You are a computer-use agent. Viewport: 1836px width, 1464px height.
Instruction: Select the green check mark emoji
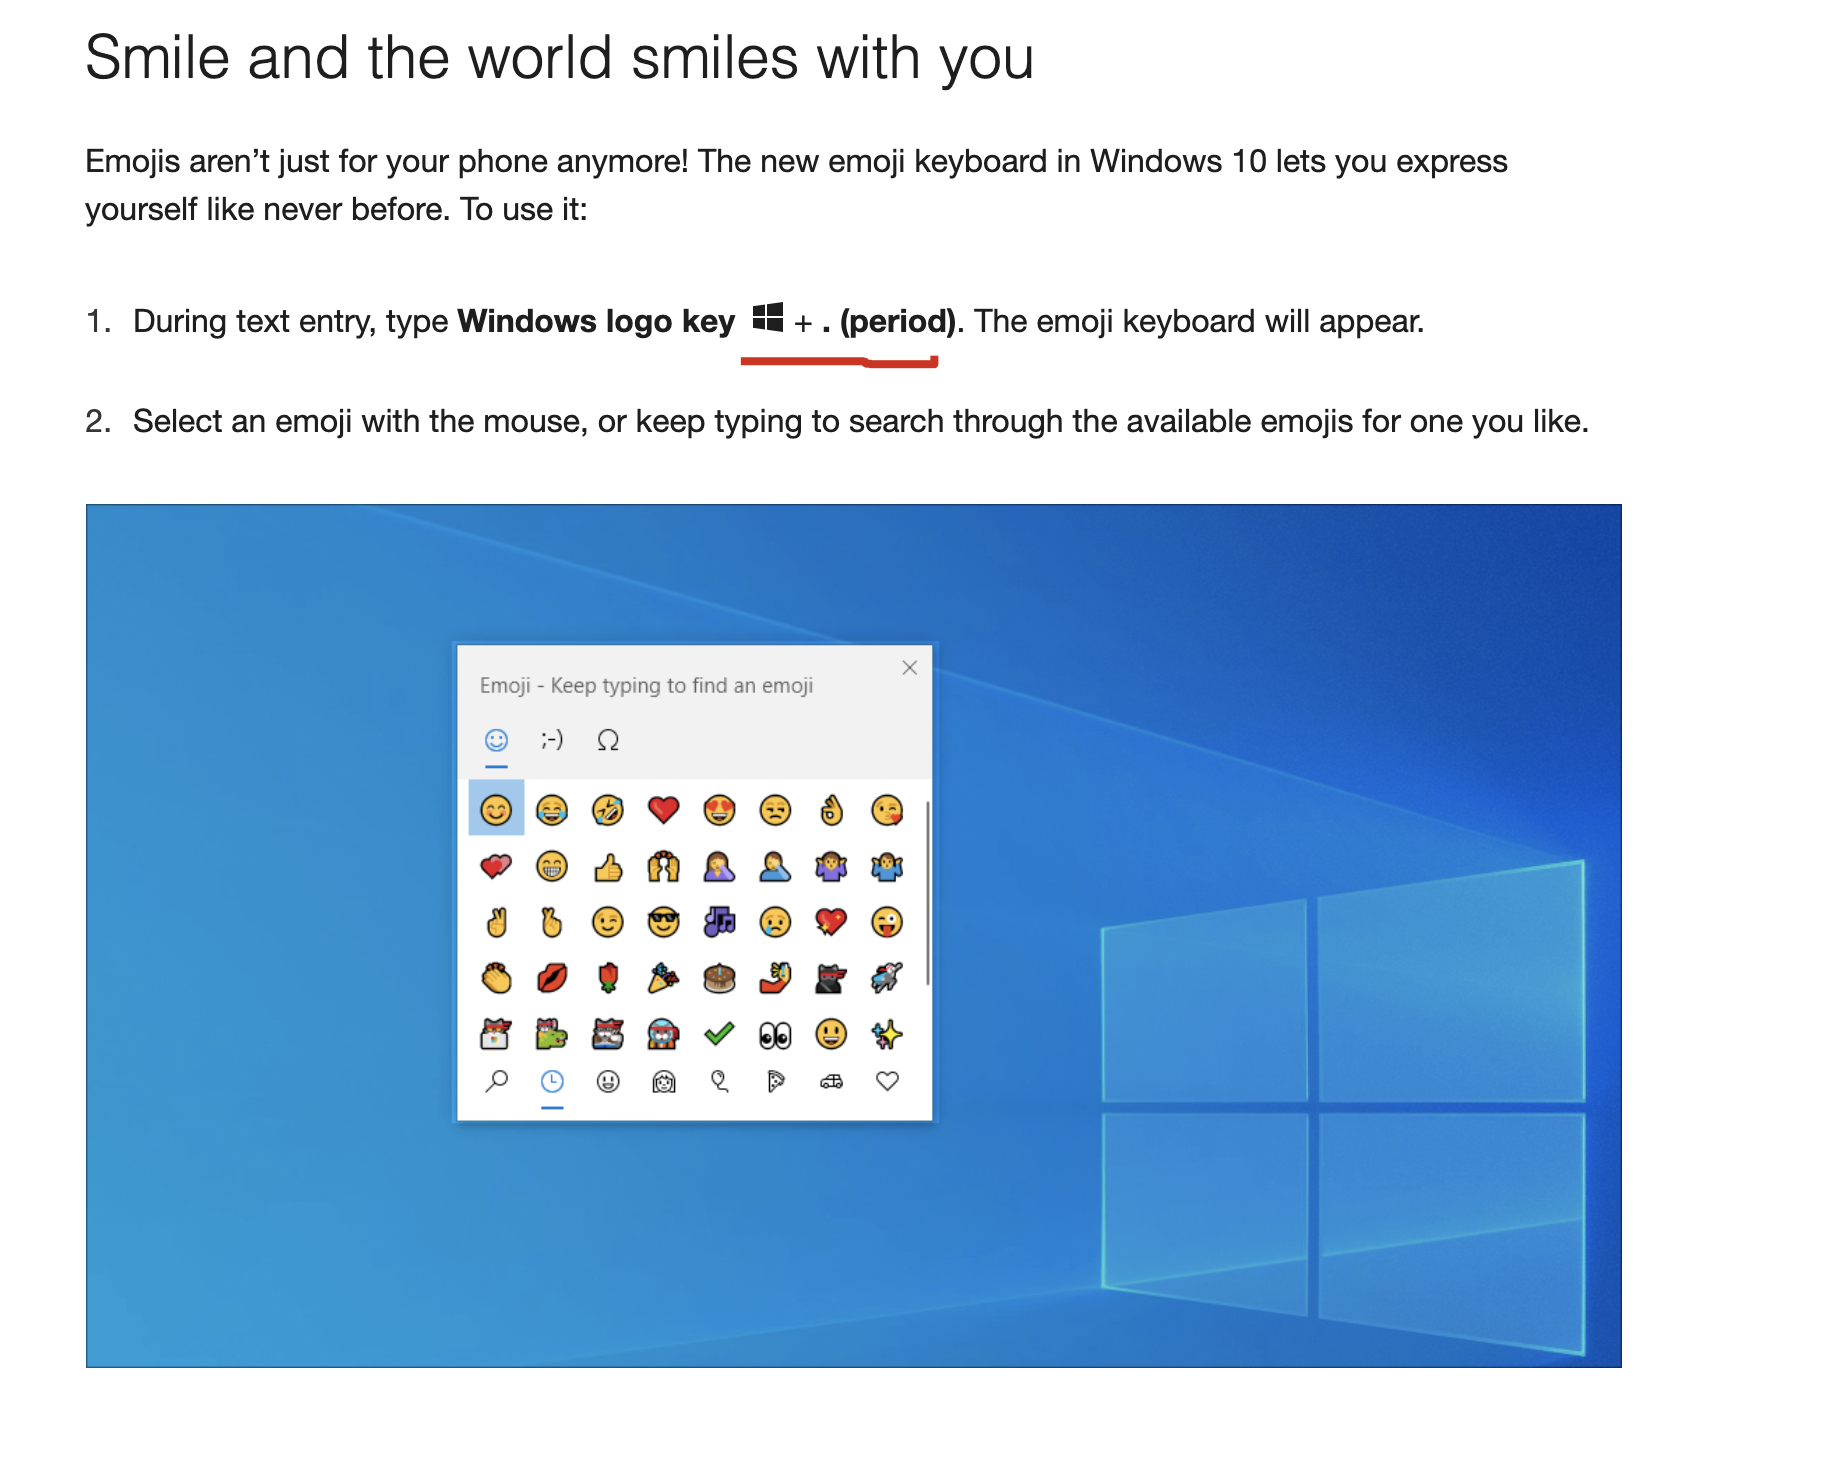click(719, 1033)
